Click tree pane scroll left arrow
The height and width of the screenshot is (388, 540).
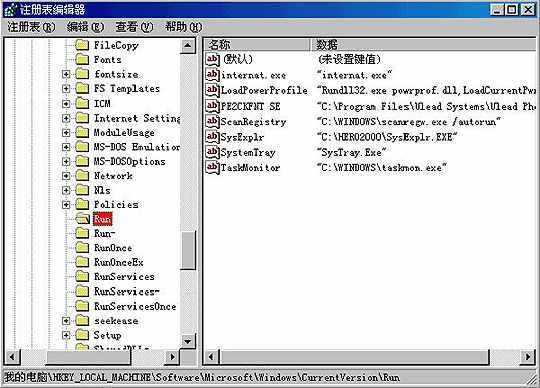point(12,356)
